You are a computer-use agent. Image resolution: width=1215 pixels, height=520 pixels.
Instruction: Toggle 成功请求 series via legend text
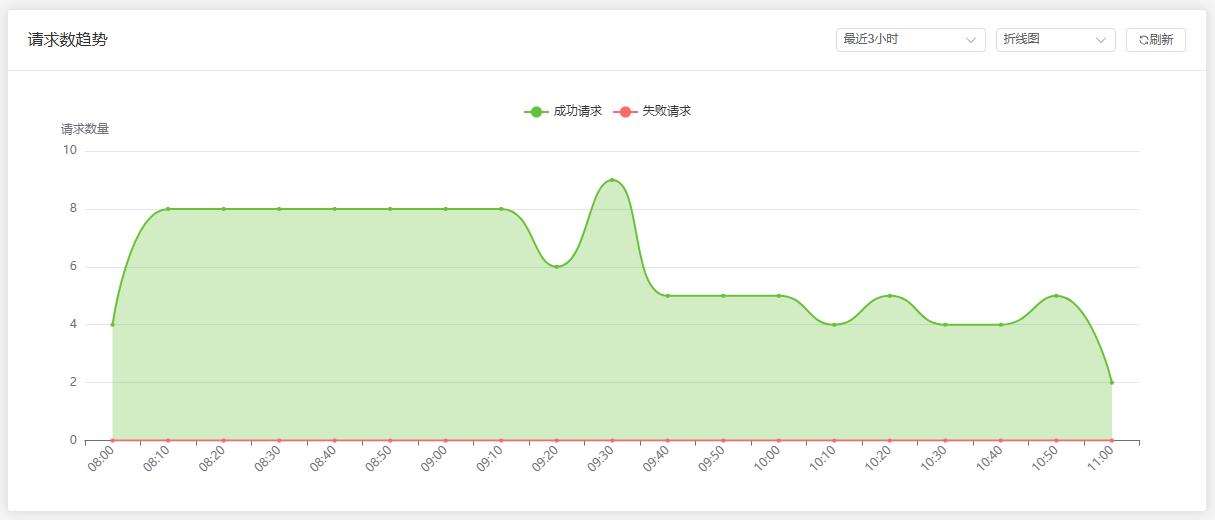(x=577, y=111)
